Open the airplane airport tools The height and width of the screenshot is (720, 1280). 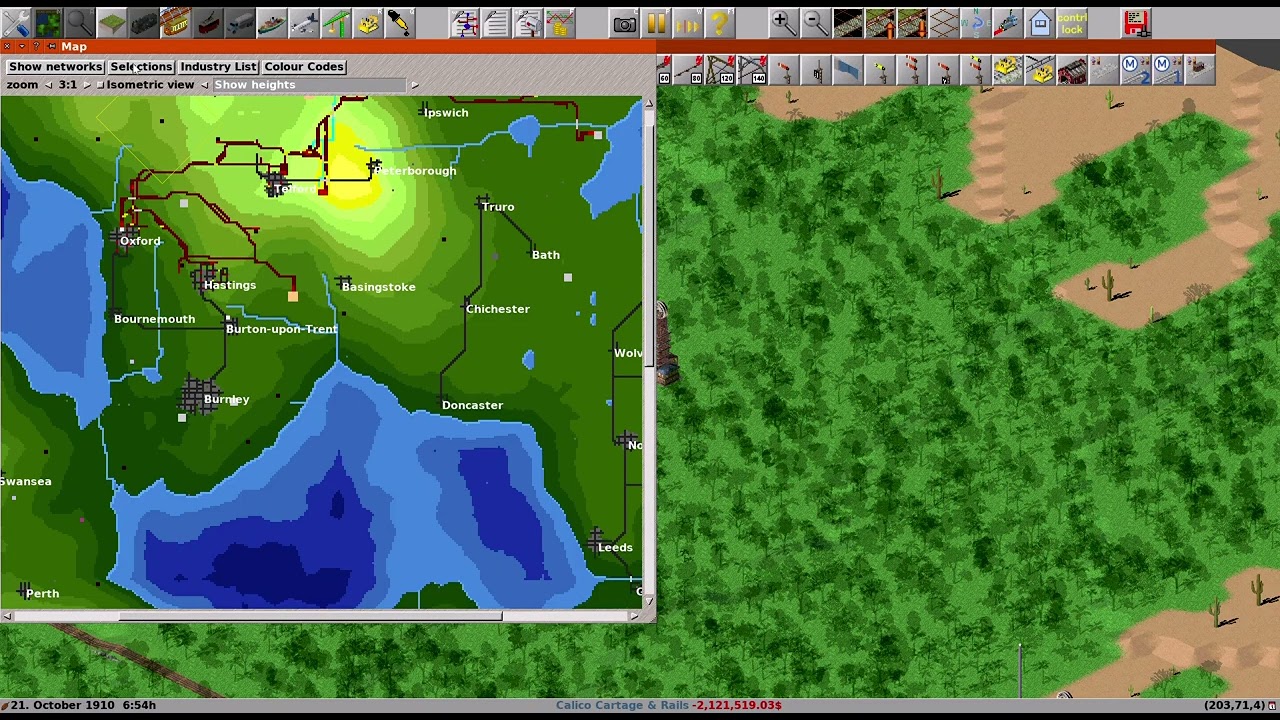[304, 22]
